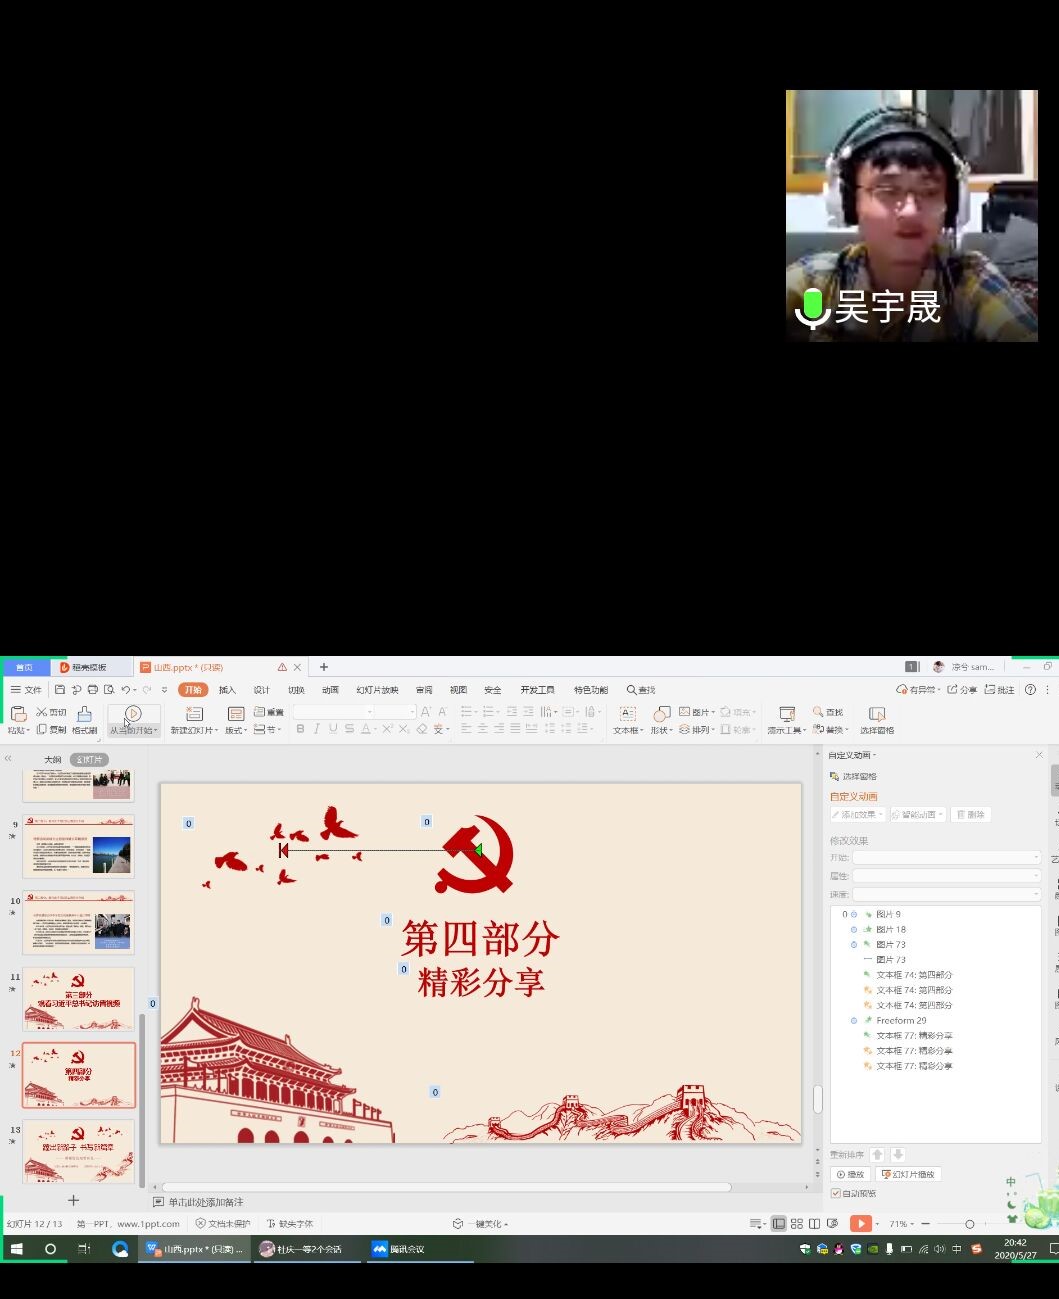Viewport: 1059px width, 1299px height.
Task: Click the 文本框 text box tool icon
Action: coord(627,714)
